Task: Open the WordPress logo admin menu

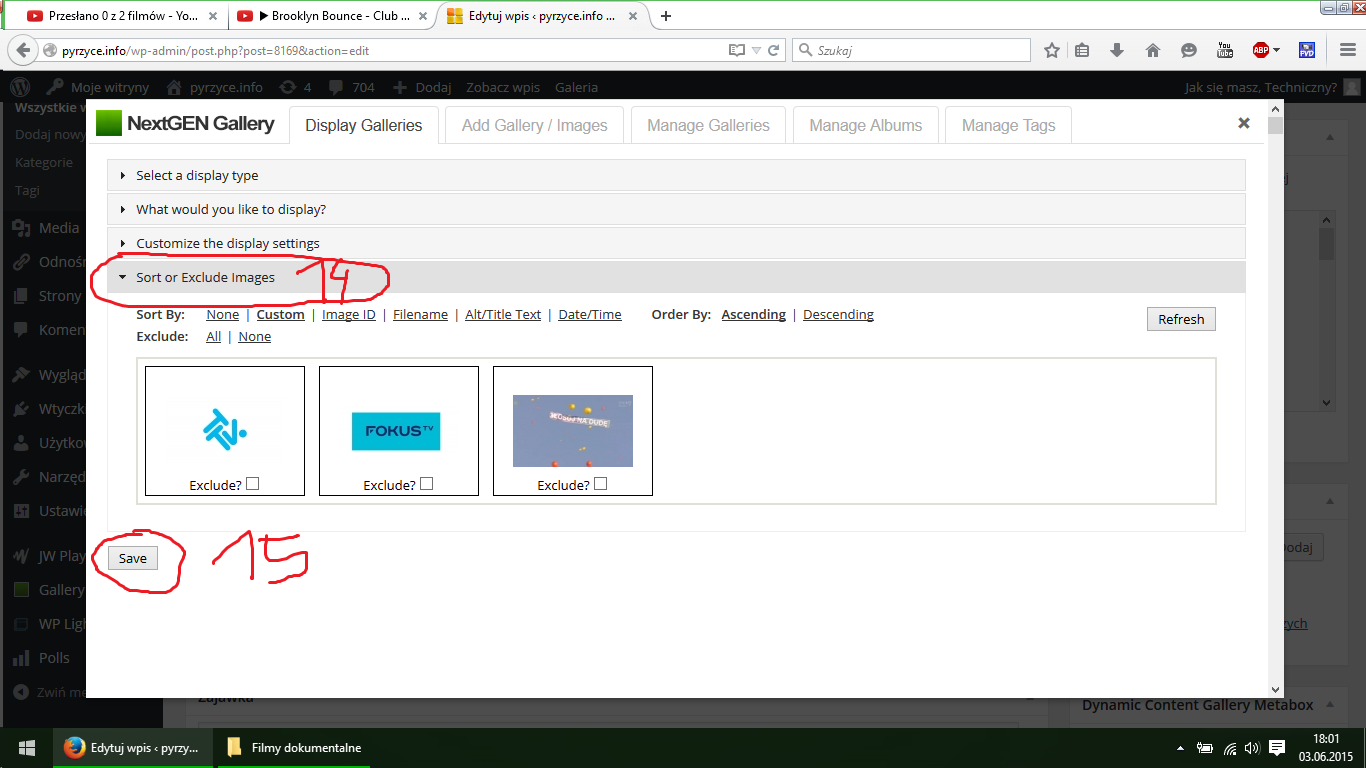Action: pyautogui.click(x=20, y=87)
